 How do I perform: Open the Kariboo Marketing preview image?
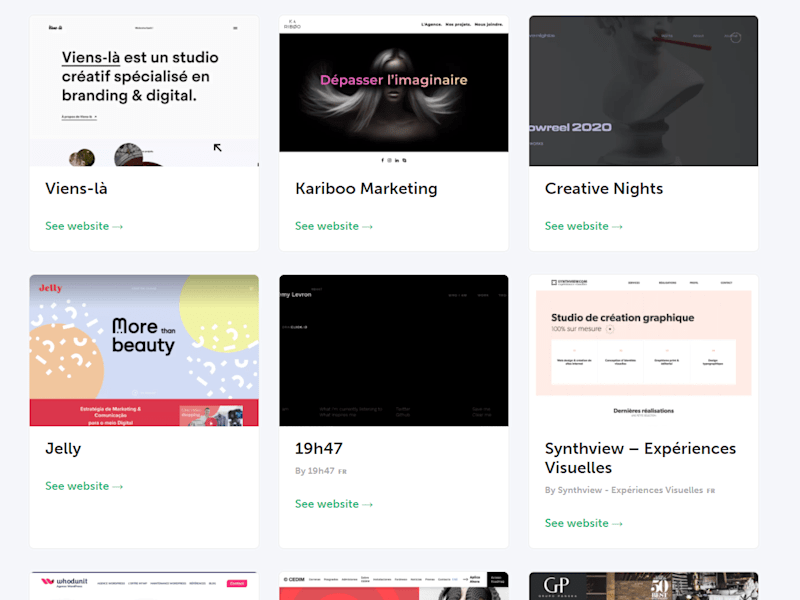pos(393,91)
